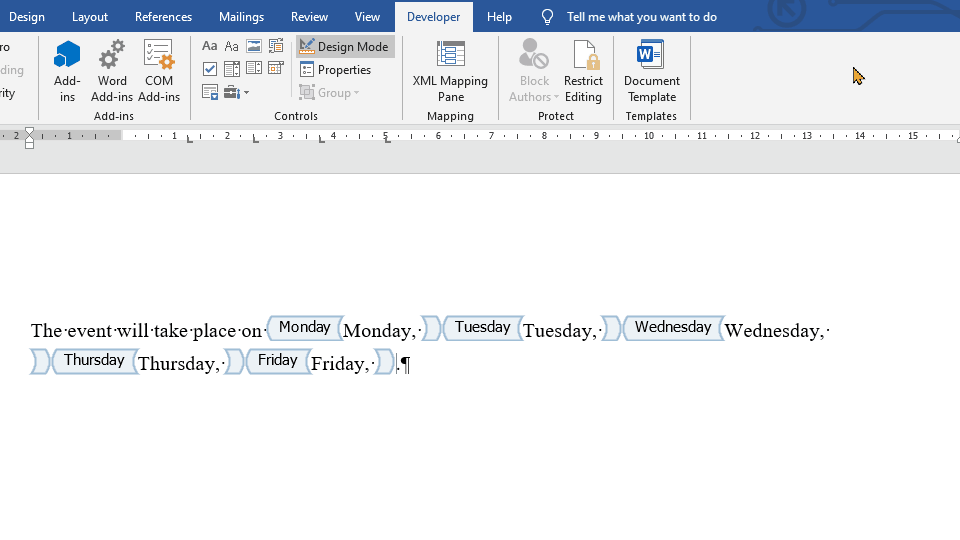
Task: Insert a Drop-Down List content control
Action: (253, 69)
